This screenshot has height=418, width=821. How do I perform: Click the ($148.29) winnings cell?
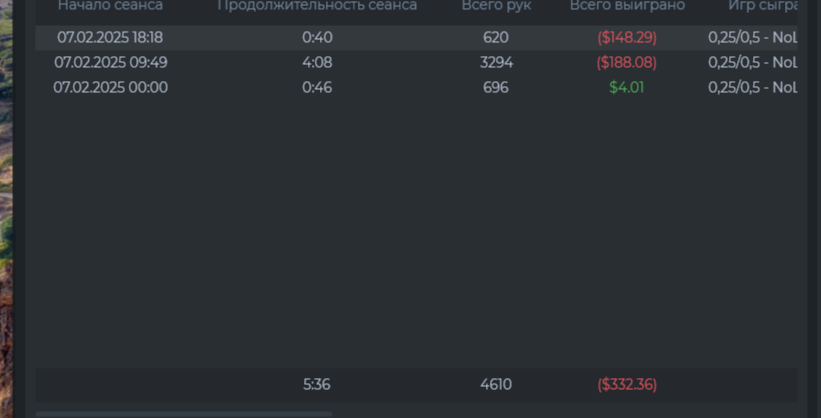click(627, 38)
